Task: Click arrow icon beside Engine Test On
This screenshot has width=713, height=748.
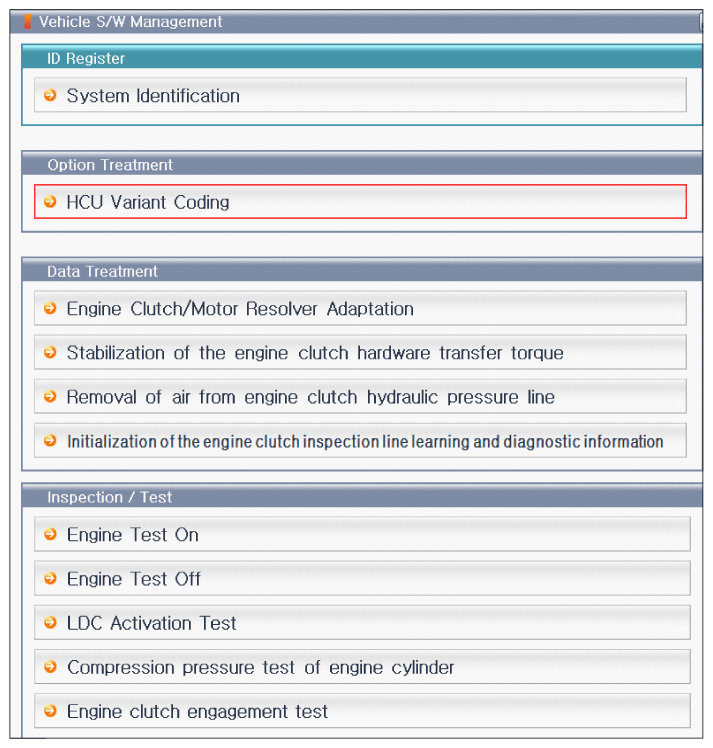Action: [50, 534]
